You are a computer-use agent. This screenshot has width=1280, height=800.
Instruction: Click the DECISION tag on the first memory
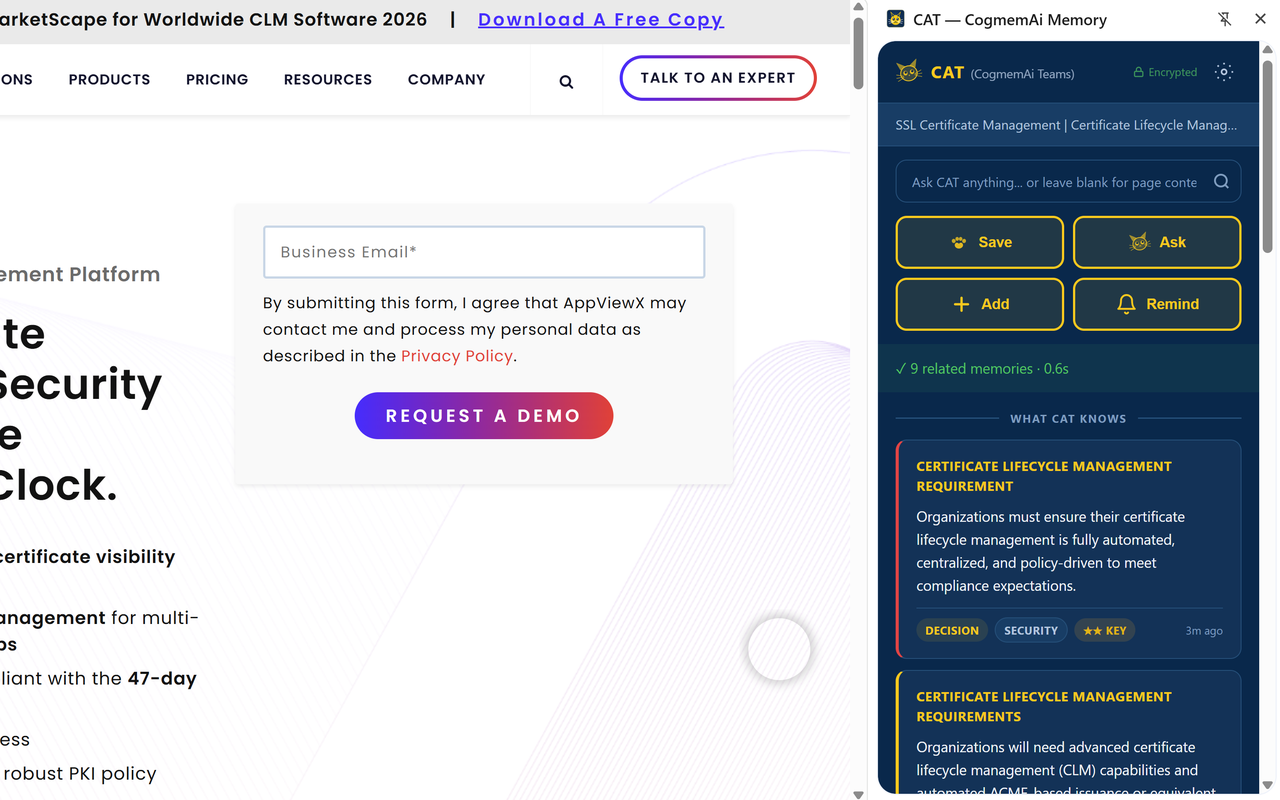point(952,630)
